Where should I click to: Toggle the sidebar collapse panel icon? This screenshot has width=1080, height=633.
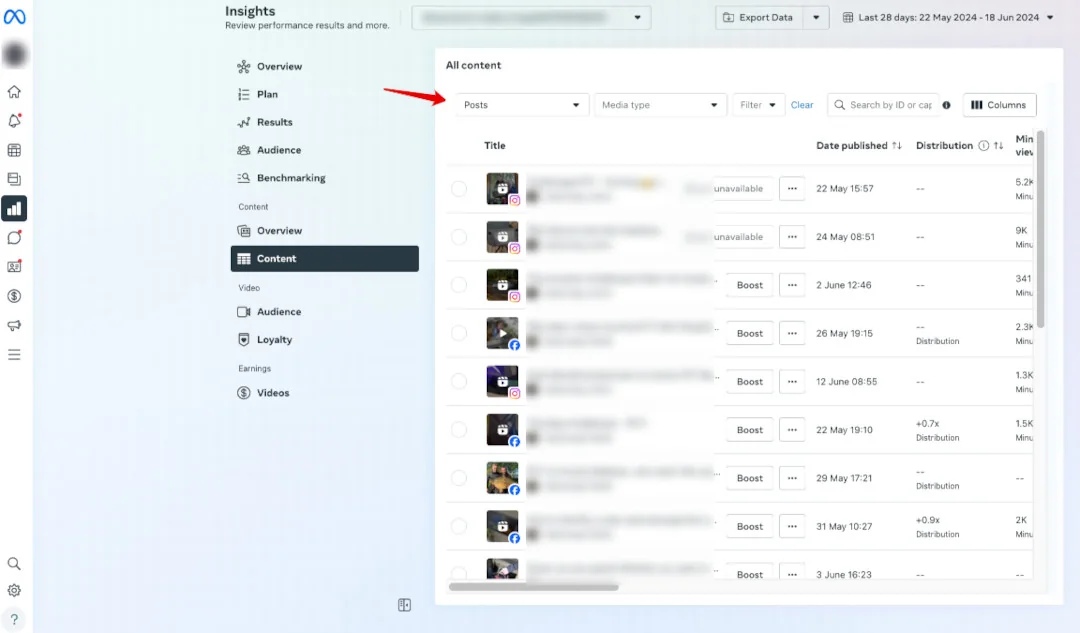tap(404, 605)
